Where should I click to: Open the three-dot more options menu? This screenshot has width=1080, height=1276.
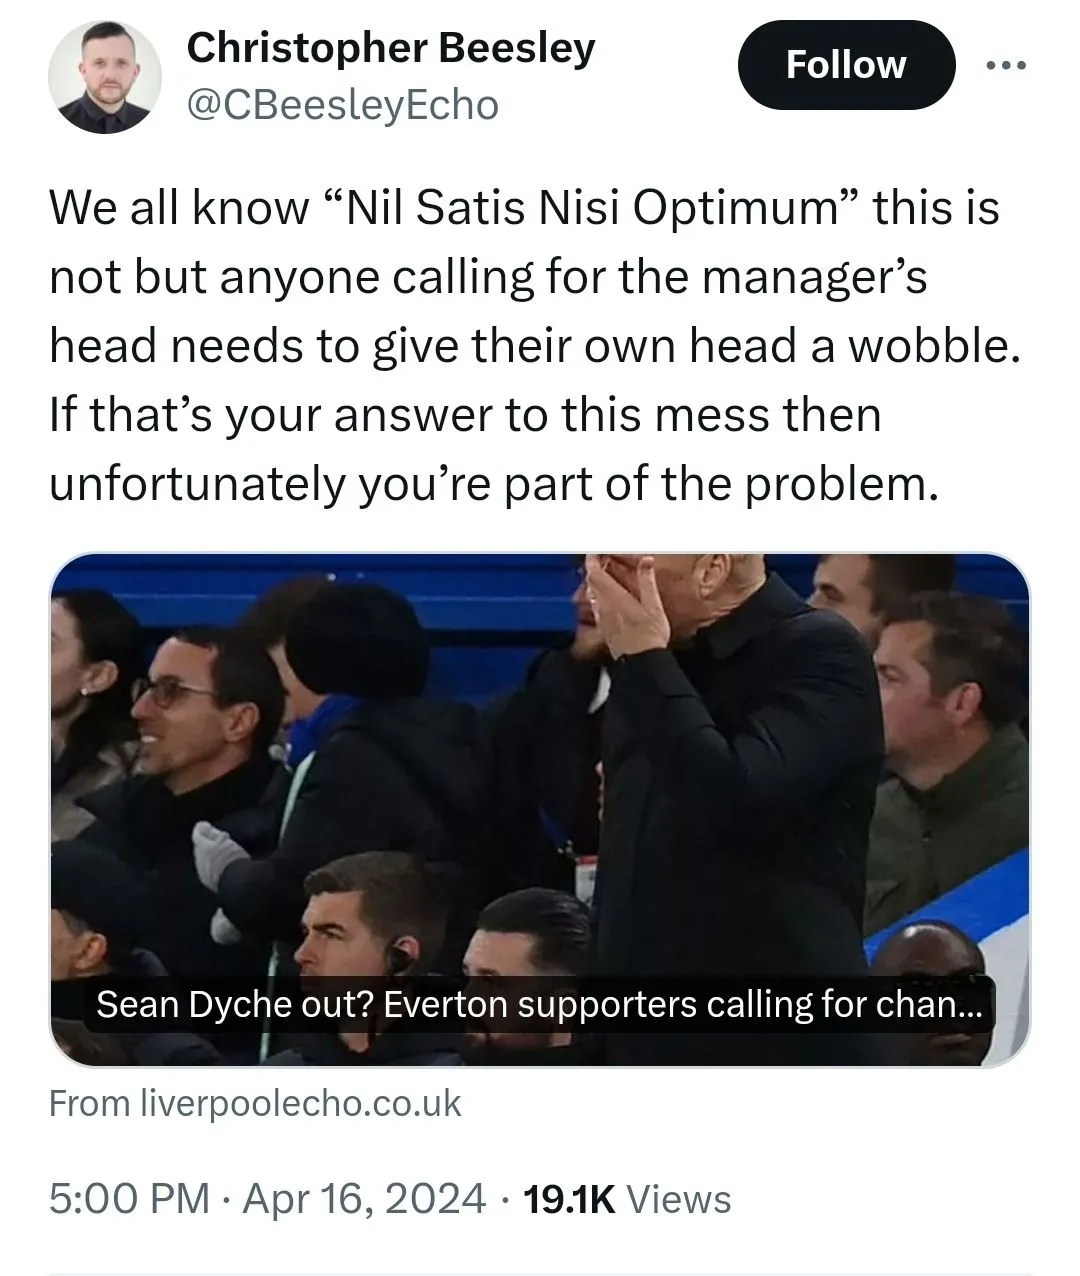pyautogui.click(x=1005, y=66)
